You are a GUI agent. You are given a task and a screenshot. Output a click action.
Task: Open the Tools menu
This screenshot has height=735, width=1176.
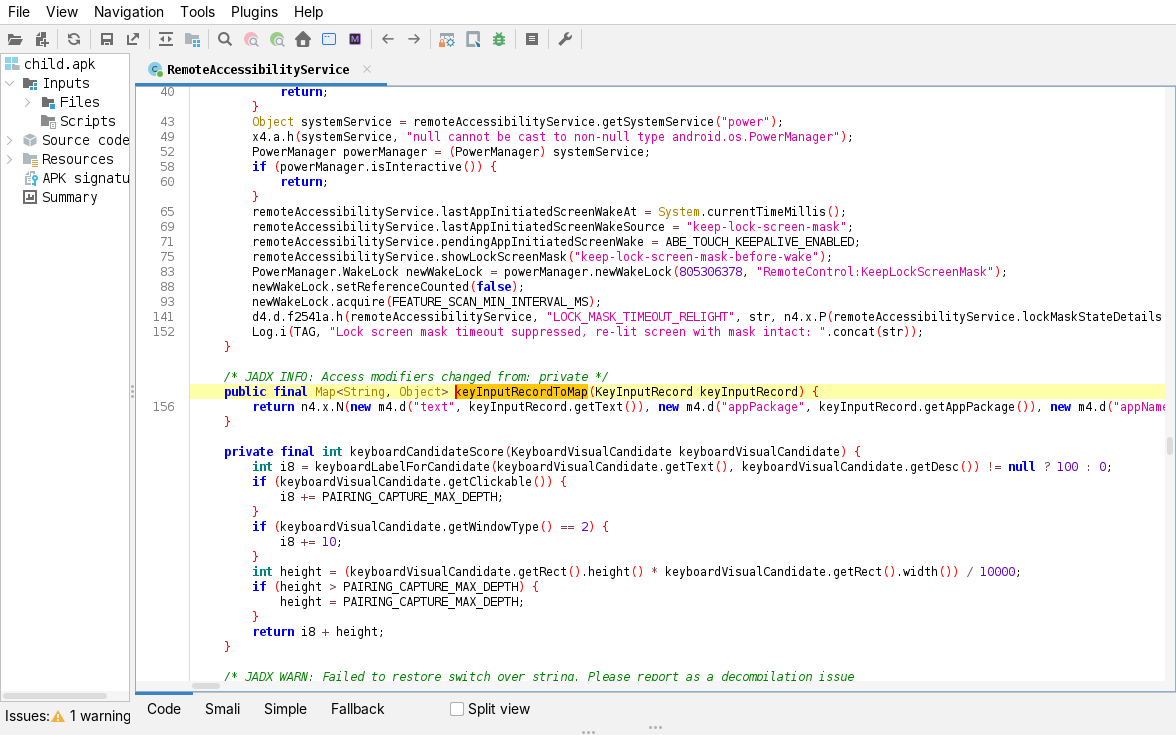(197, 12)
